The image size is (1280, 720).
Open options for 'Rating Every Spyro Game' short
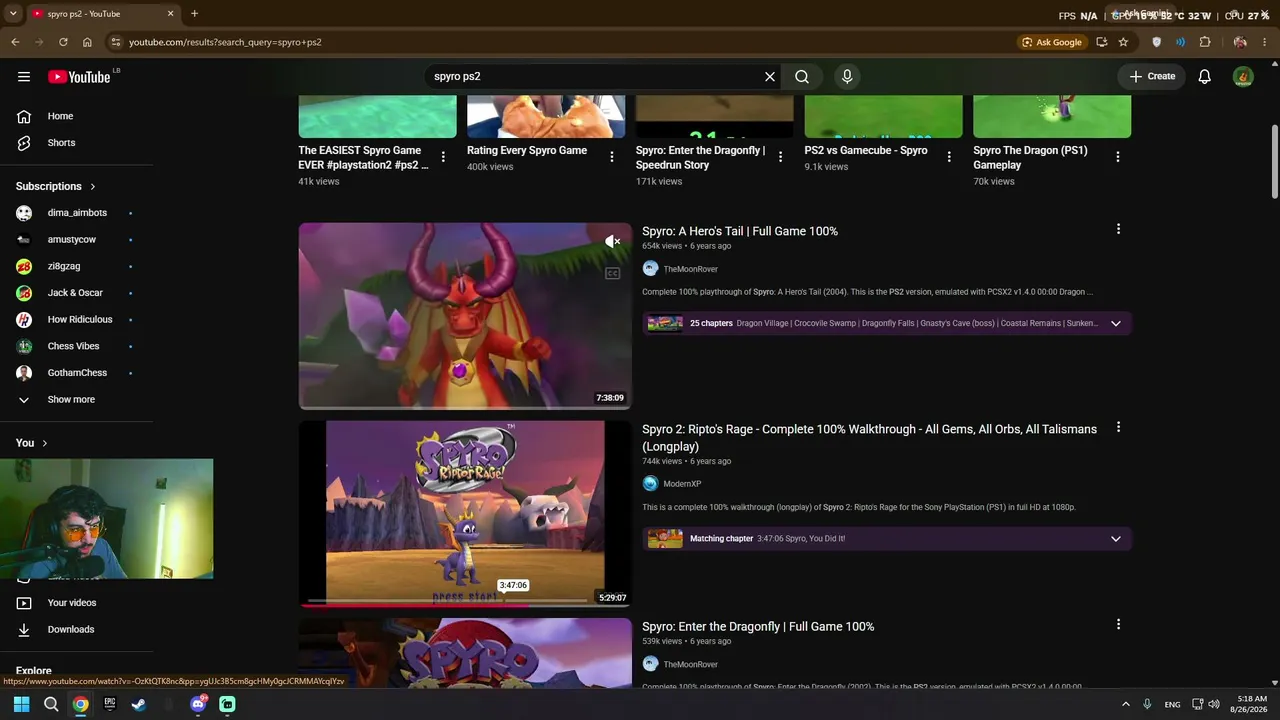point(612,157)
